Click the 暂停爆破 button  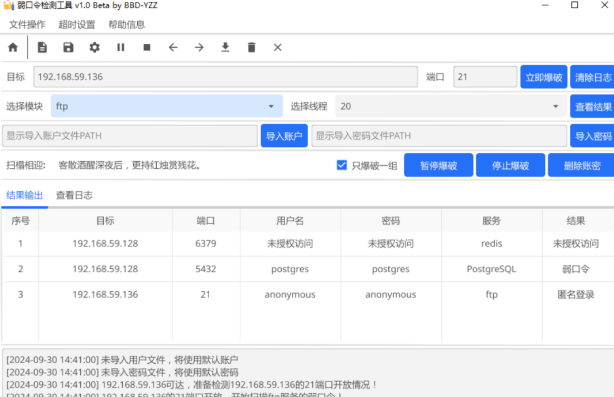point(439,165)
